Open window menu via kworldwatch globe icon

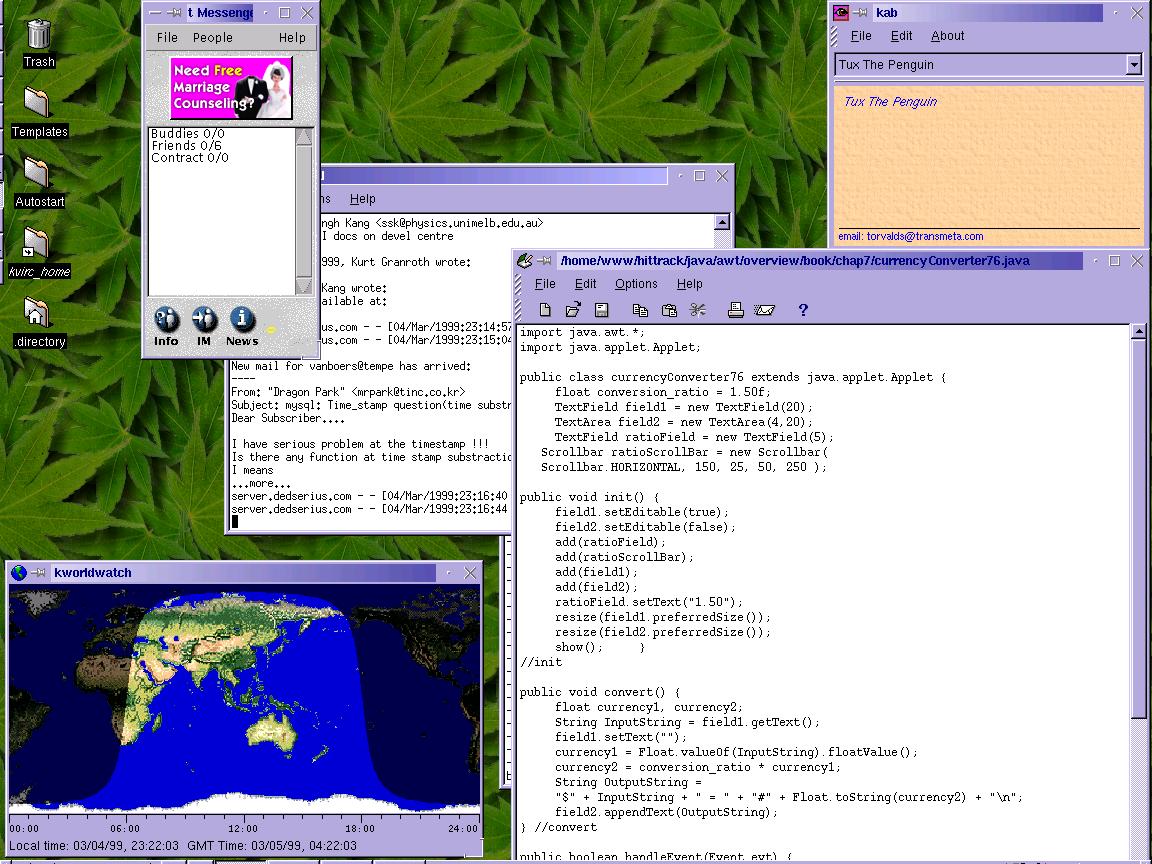(18, 572)
